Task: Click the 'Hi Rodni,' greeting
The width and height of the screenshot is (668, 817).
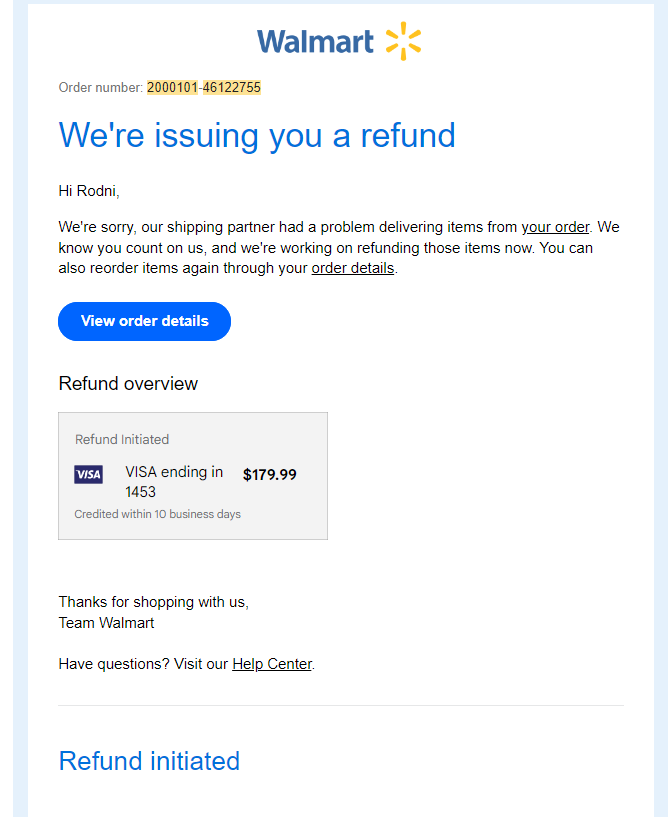Action: (x=89, y=191)
